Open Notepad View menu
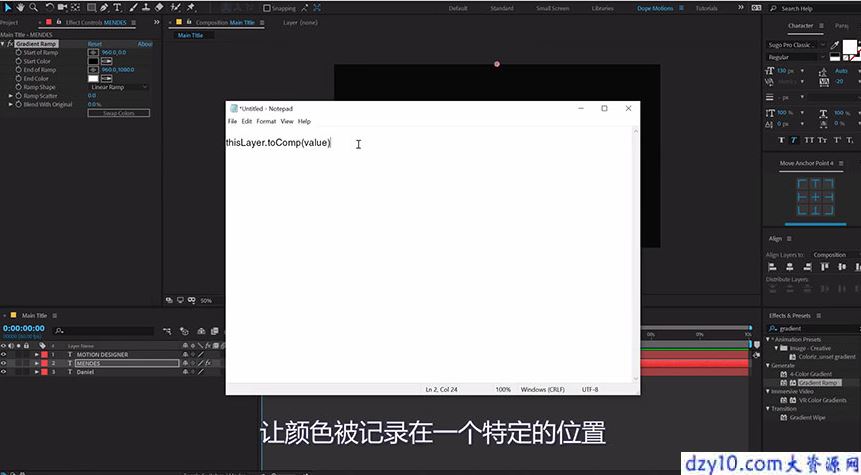The height and width of the screenshot is (475, 861). [287, 121]
